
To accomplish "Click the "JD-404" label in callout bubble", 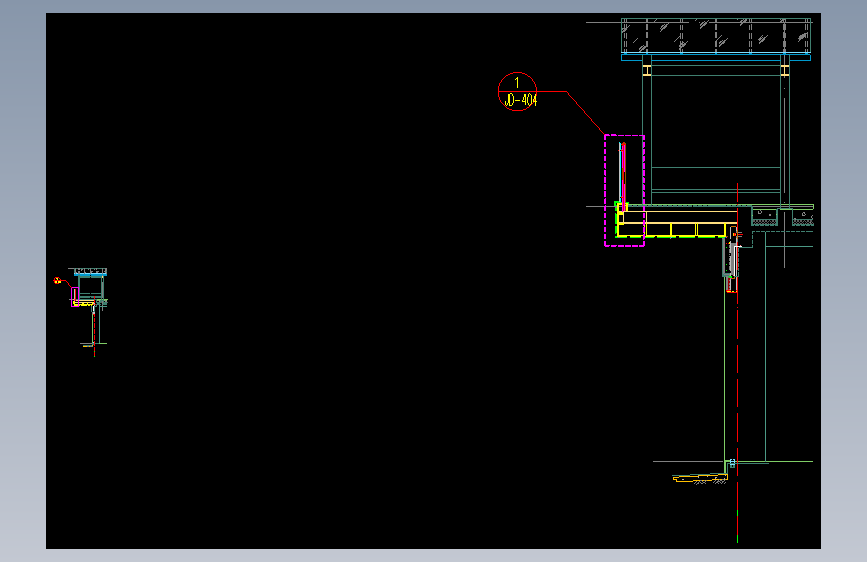I will (520, 100).
